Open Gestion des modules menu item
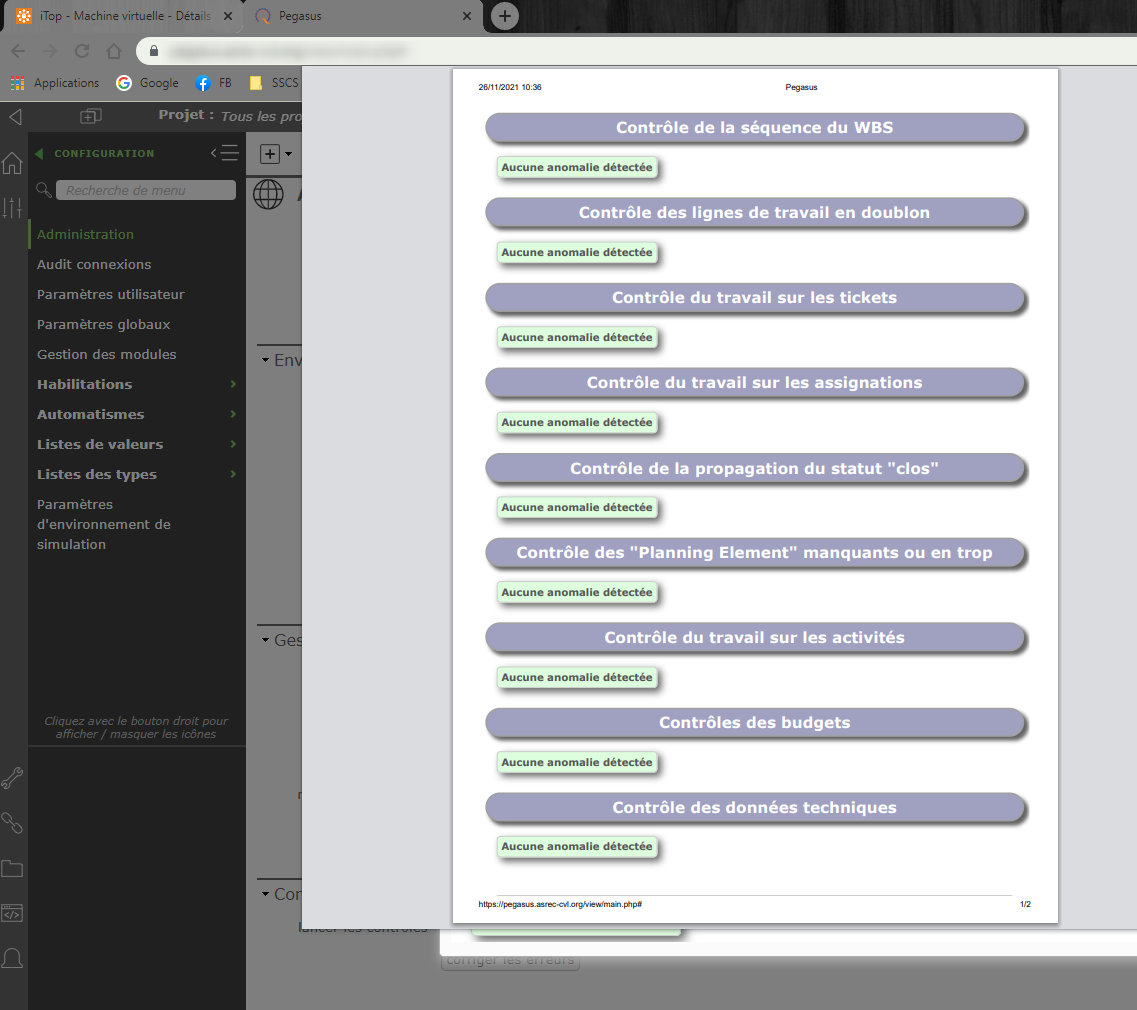Screen dimensions: 1137x1010 pyautogui.click(x=106, y=354)
